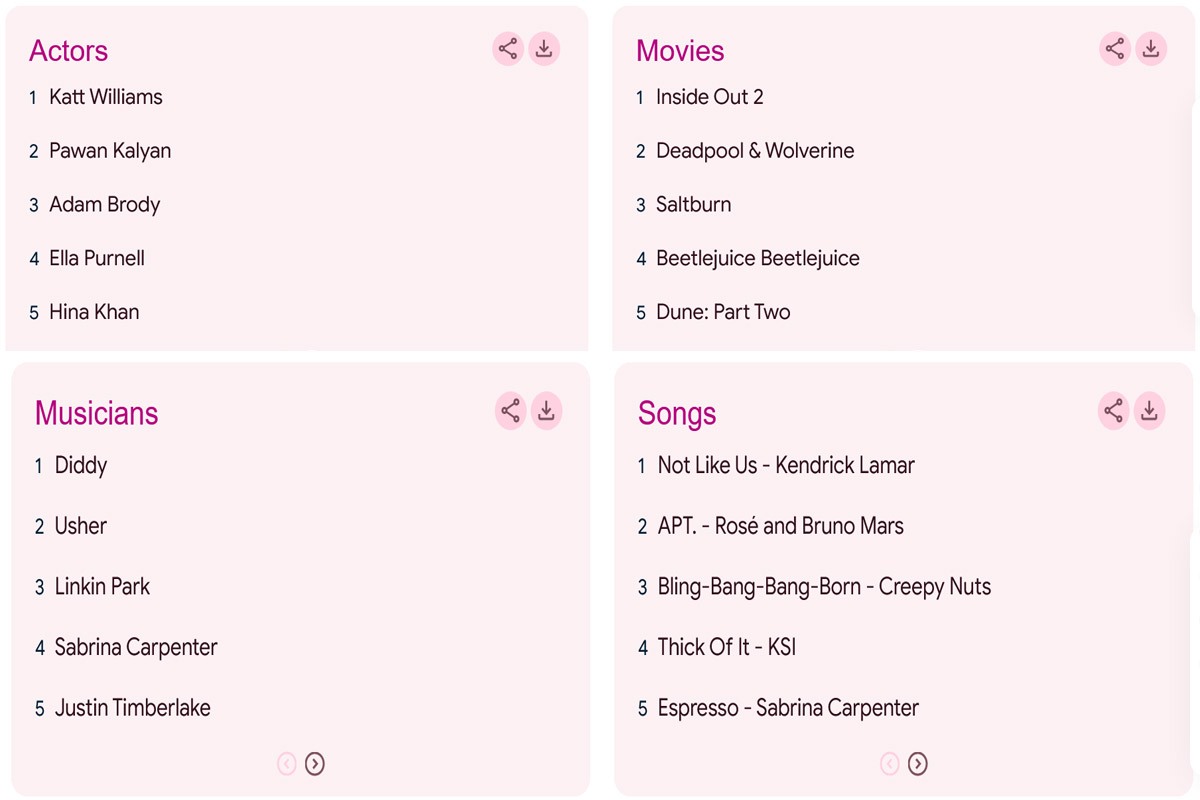Download the Songs list
Viewport: 1200px width, 800px height.
coord(1150,411)
